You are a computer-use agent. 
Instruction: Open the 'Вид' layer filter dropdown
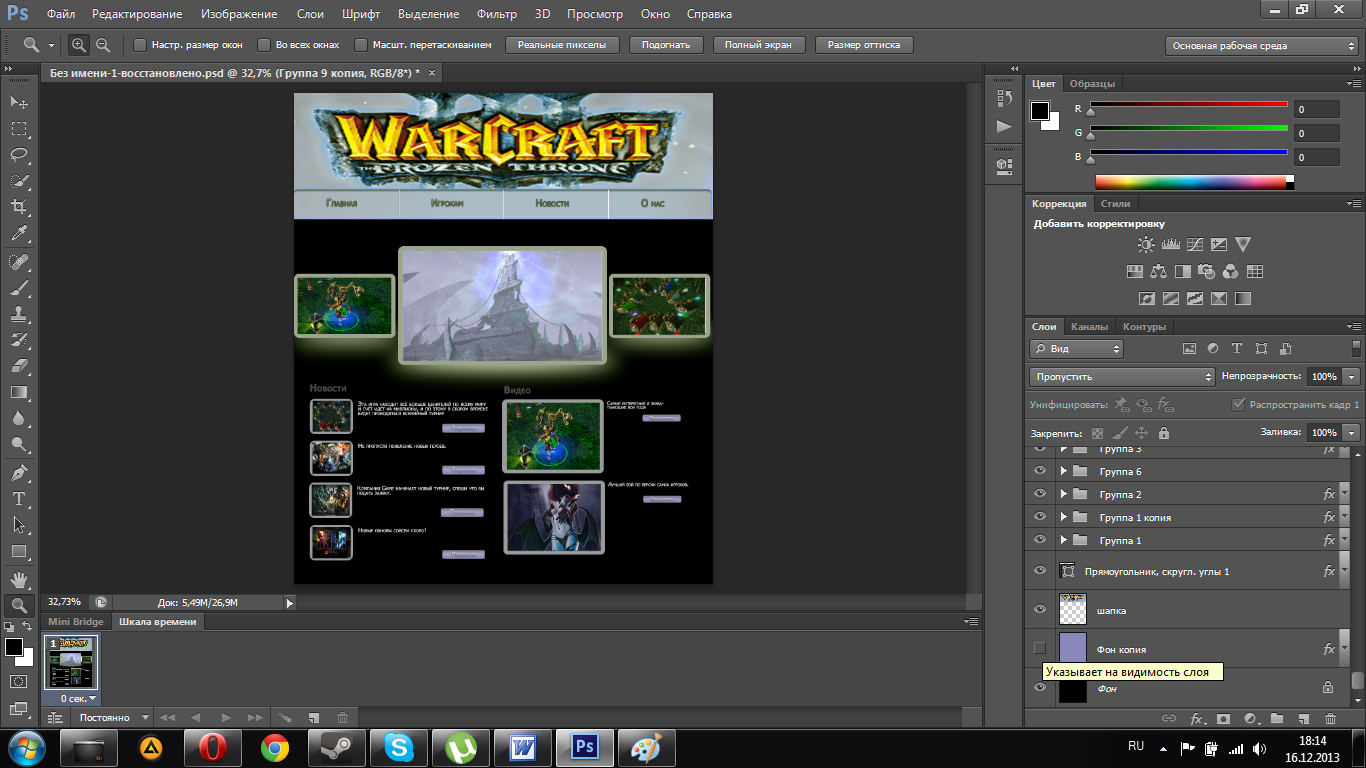pyautogui.click(x=1076, y=349)
